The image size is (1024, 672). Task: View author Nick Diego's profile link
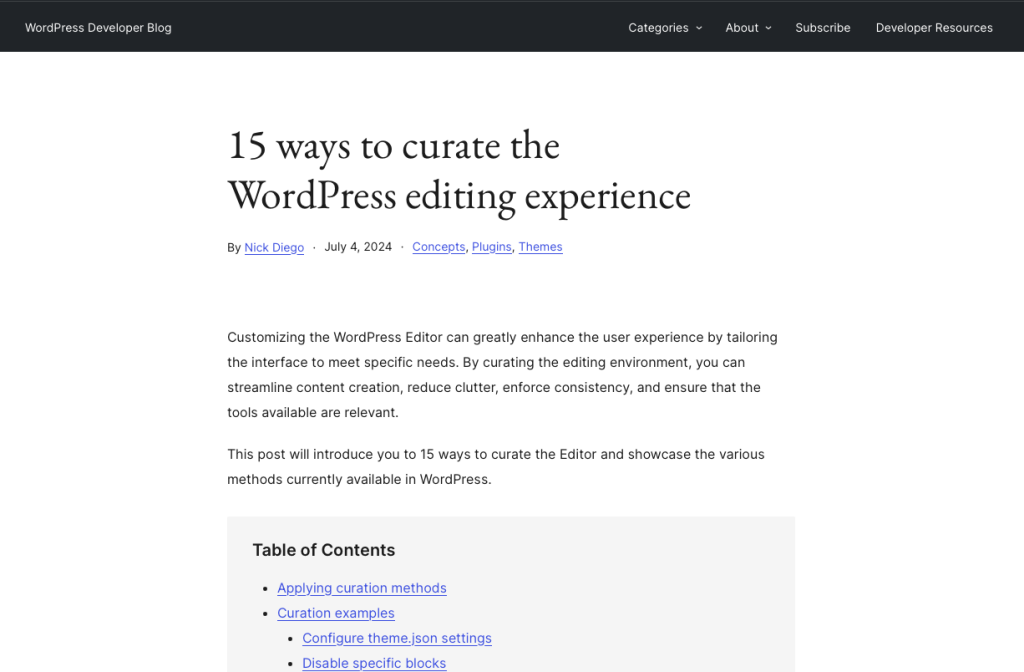274,248
